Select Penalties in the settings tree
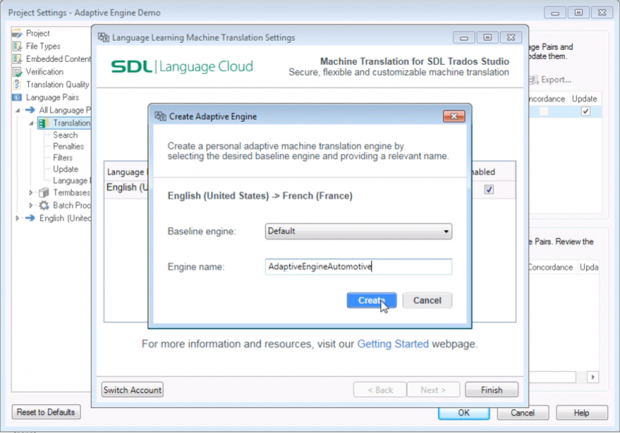620x433 pixels. (69, 146)
